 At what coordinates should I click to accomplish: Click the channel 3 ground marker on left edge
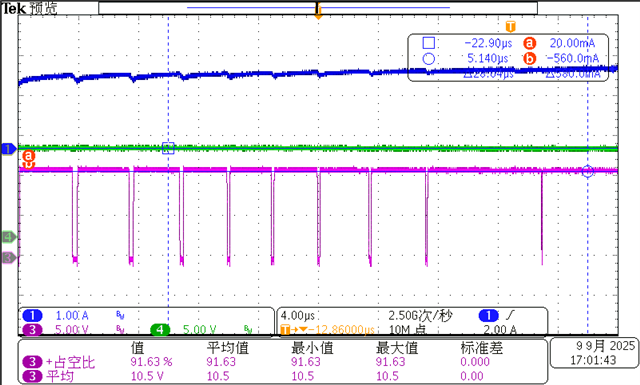pos(9,258)
